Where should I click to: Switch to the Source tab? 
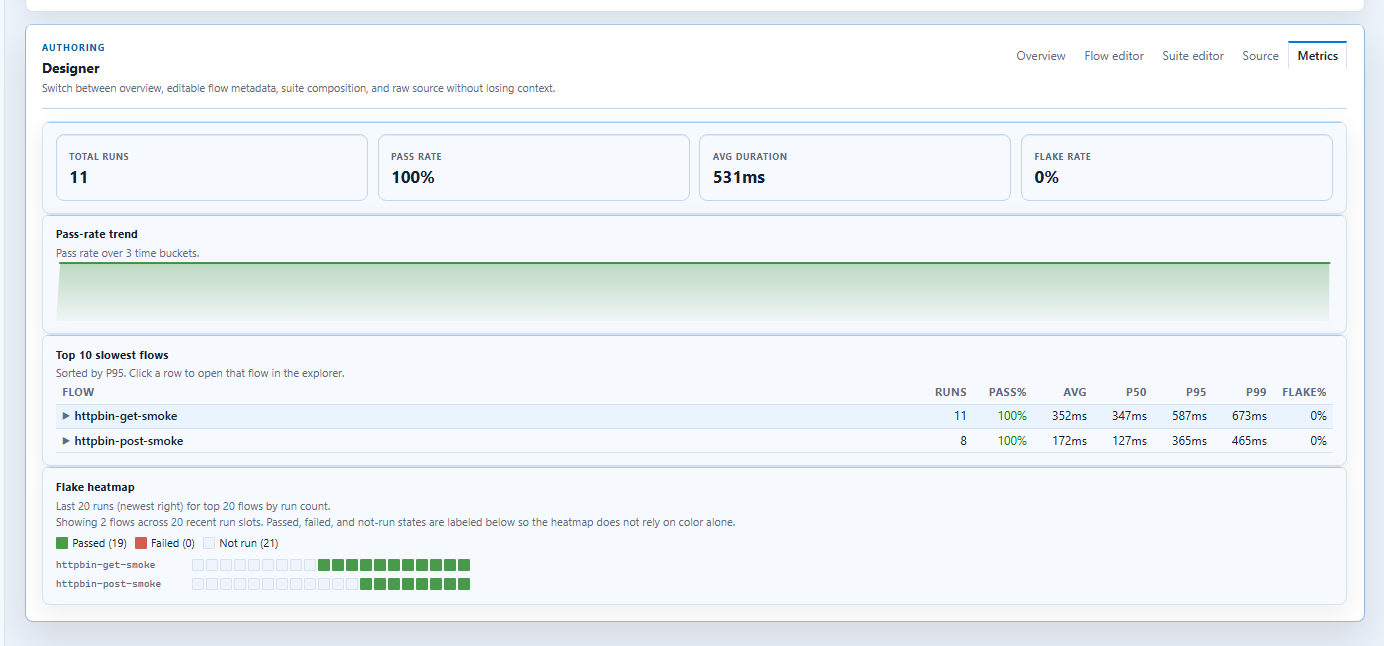point(1260,56)
